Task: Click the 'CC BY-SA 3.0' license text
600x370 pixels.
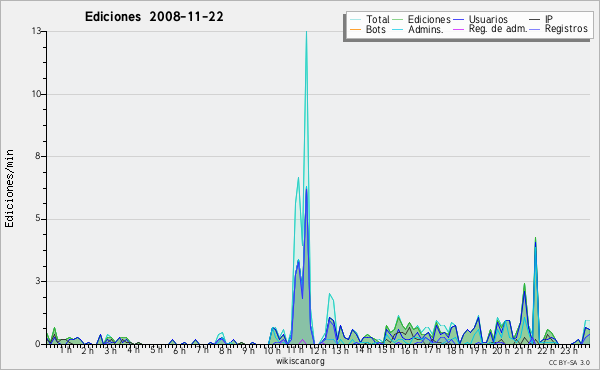Action: 569,362
